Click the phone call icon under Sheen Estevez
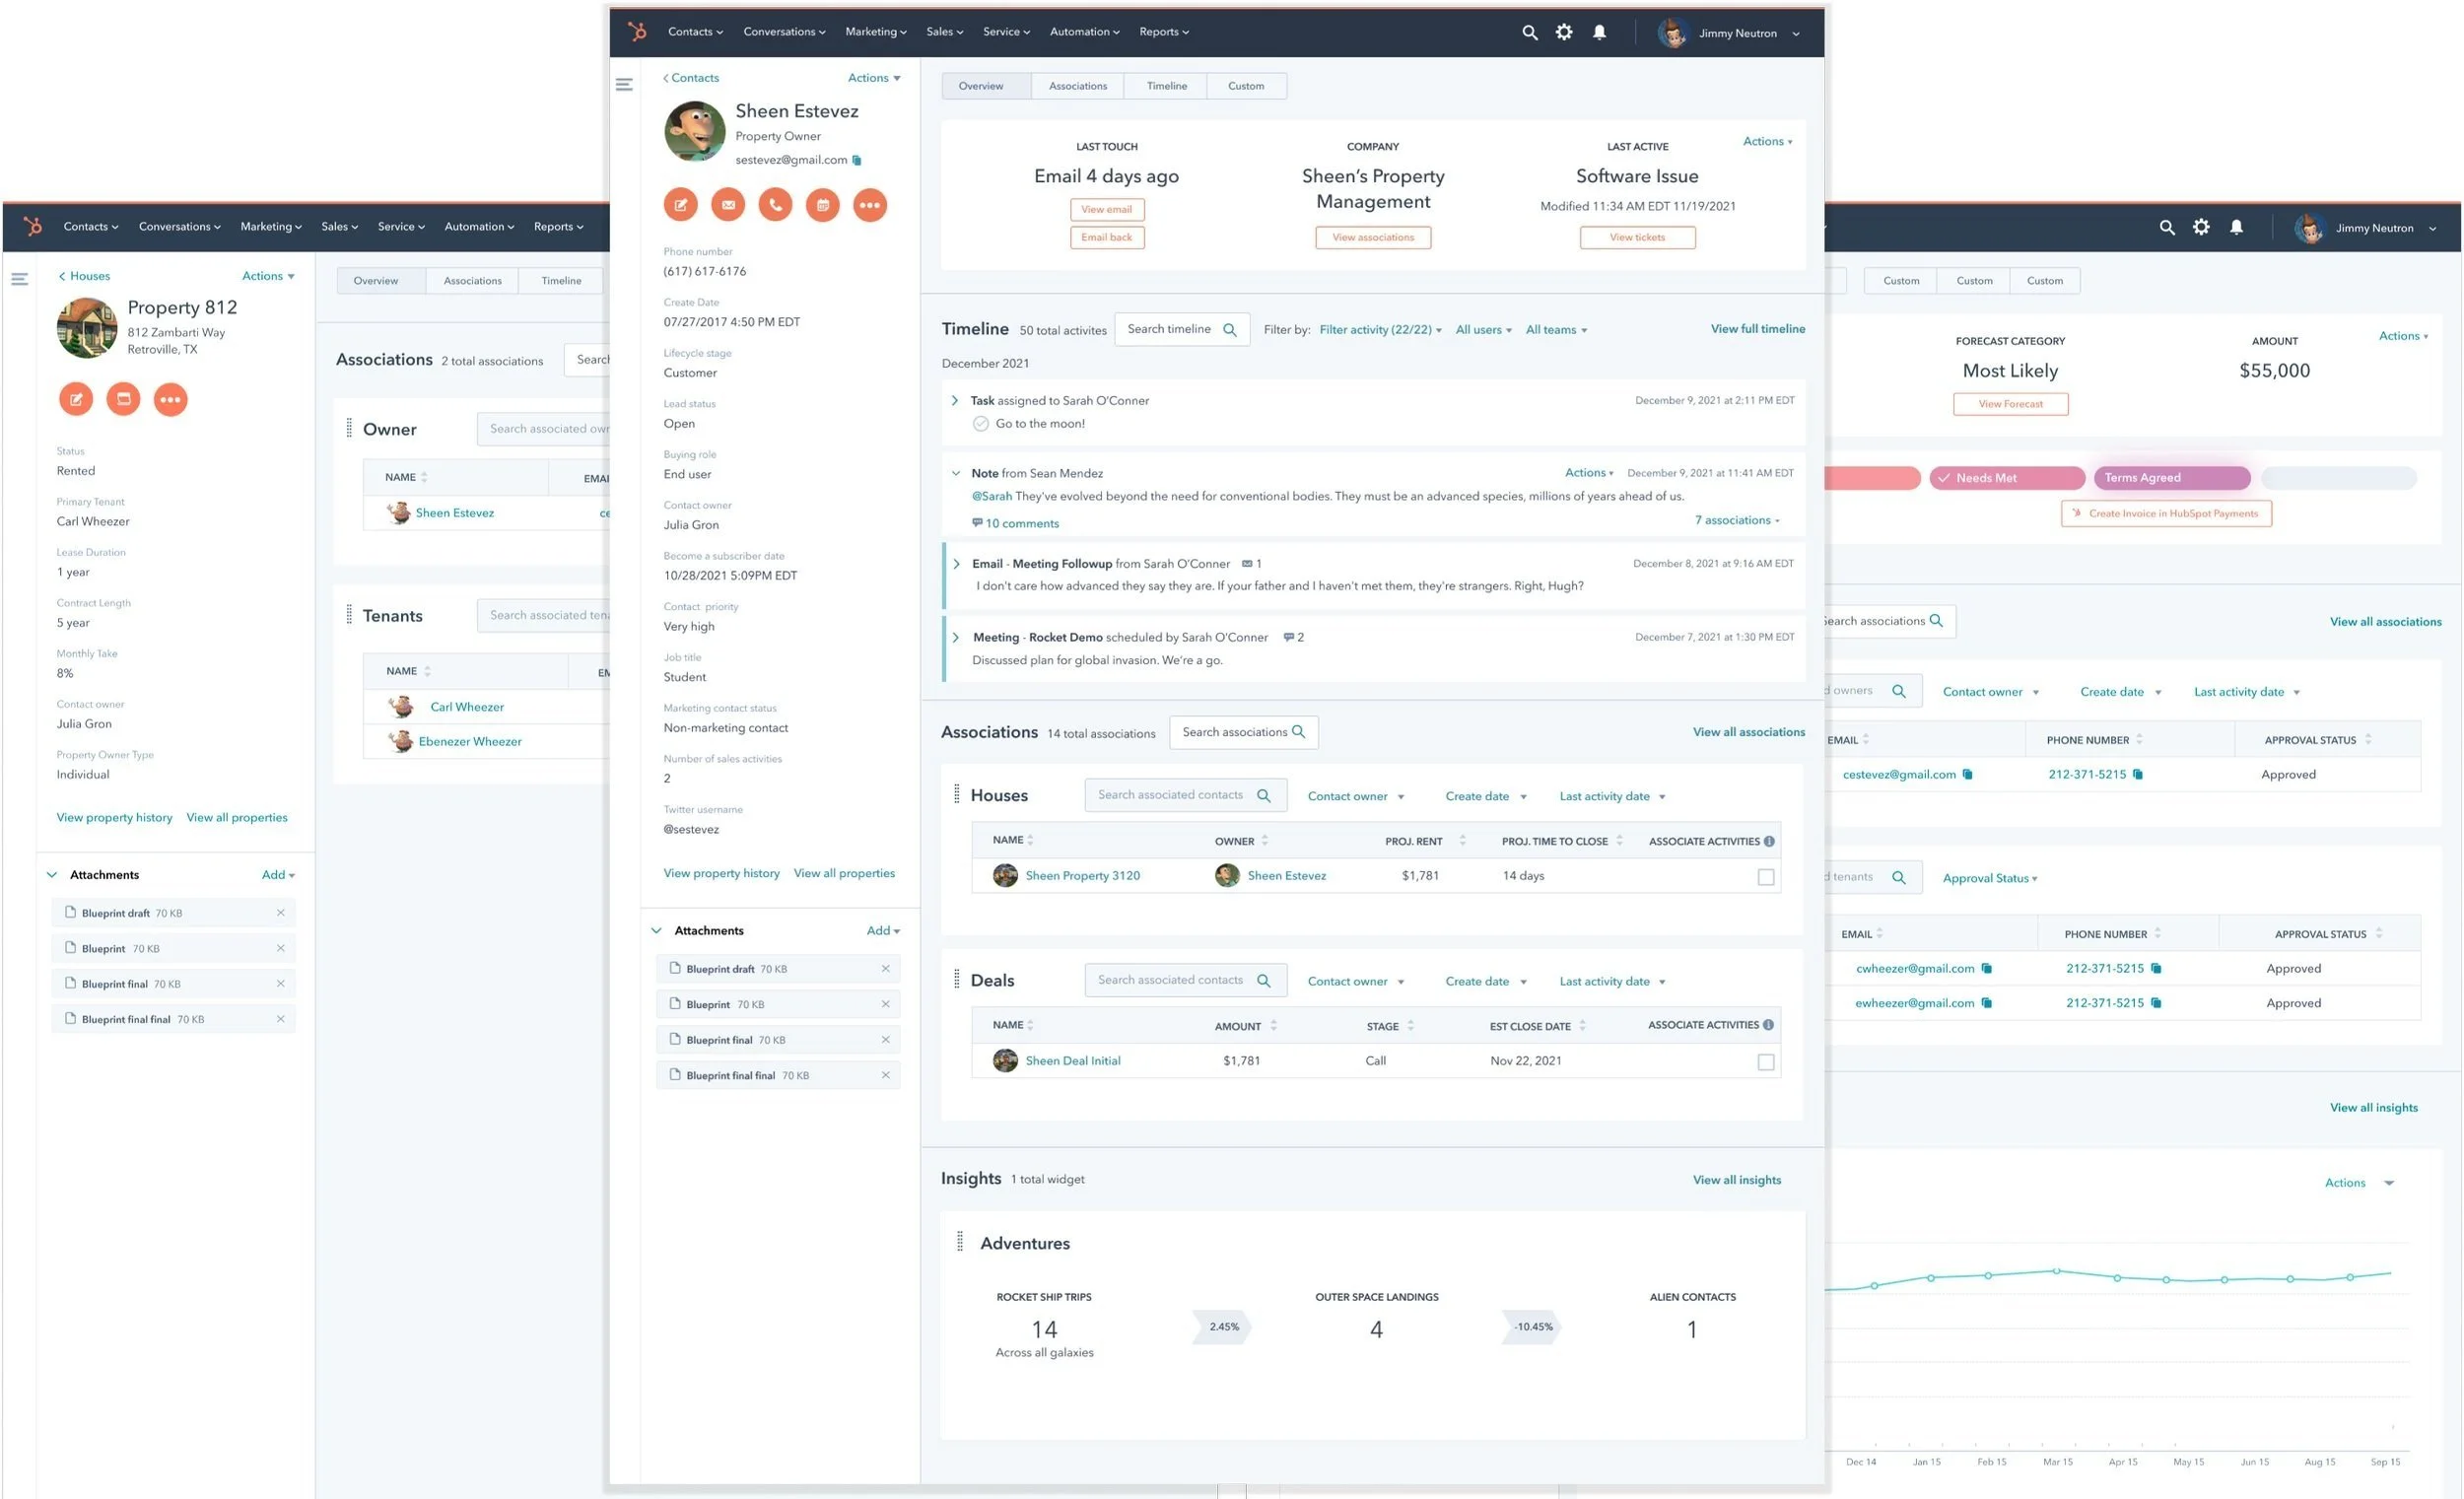Viewport: 2464px width, 1499px height. (775, 205)
